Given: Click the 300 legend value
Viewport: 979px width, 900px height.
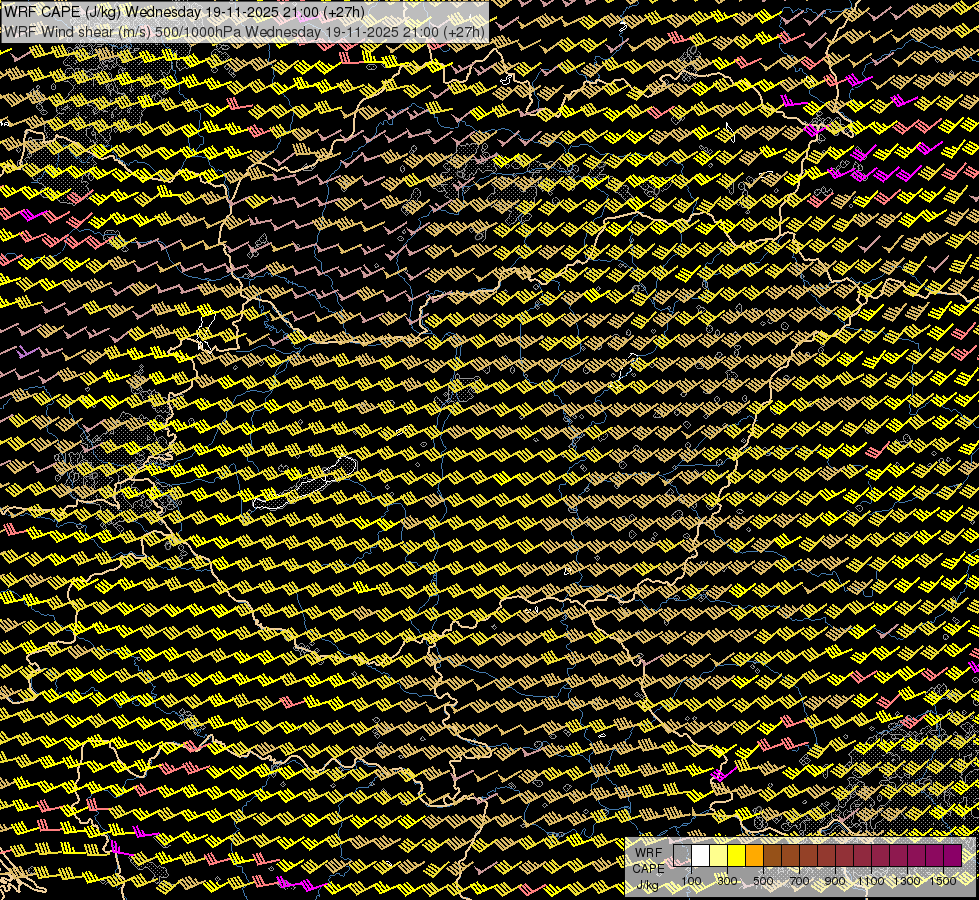Looking at the screenshot, I should coord(727,881).
